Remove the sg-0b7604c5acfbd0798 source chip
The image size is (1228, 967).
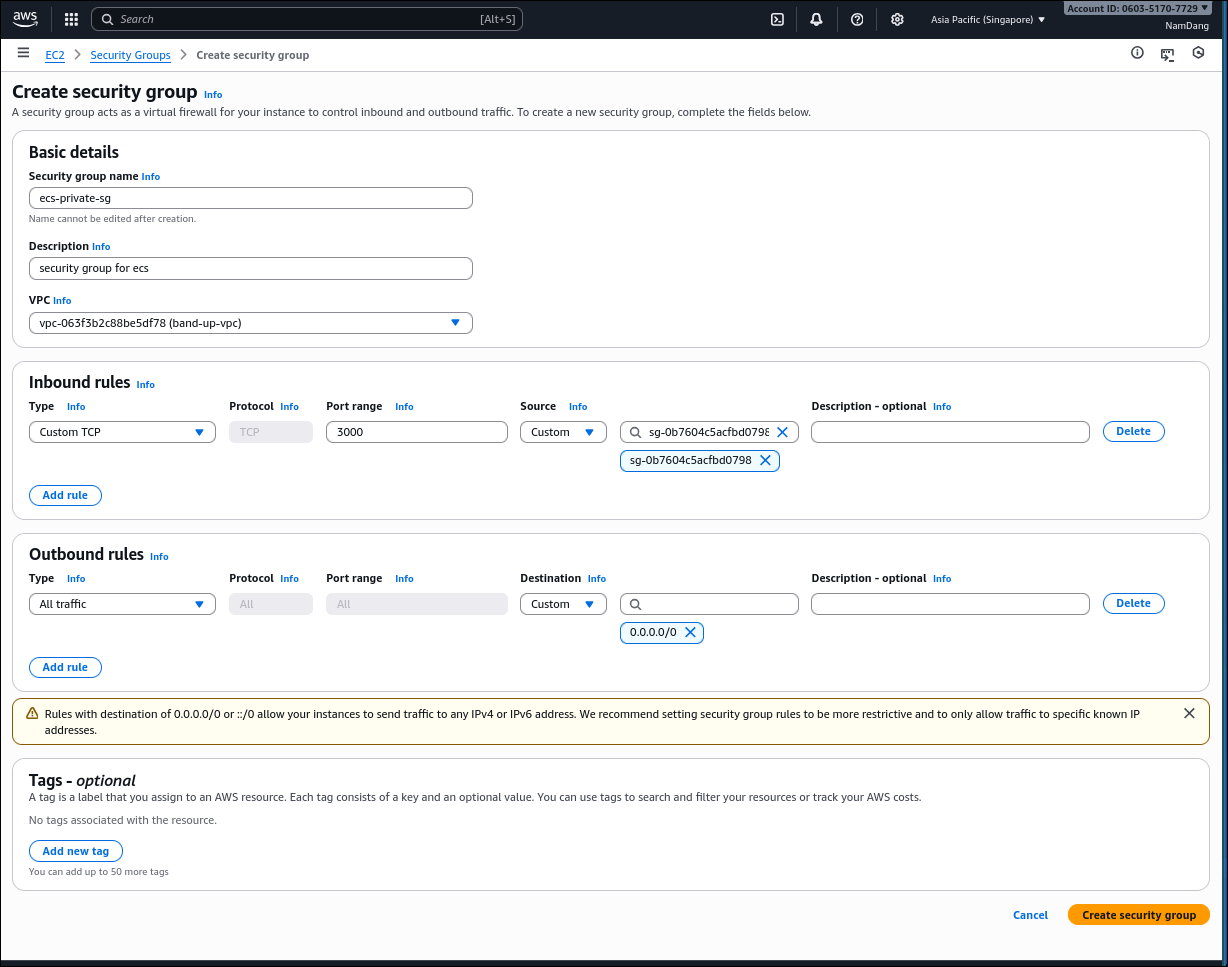point(766,460)
